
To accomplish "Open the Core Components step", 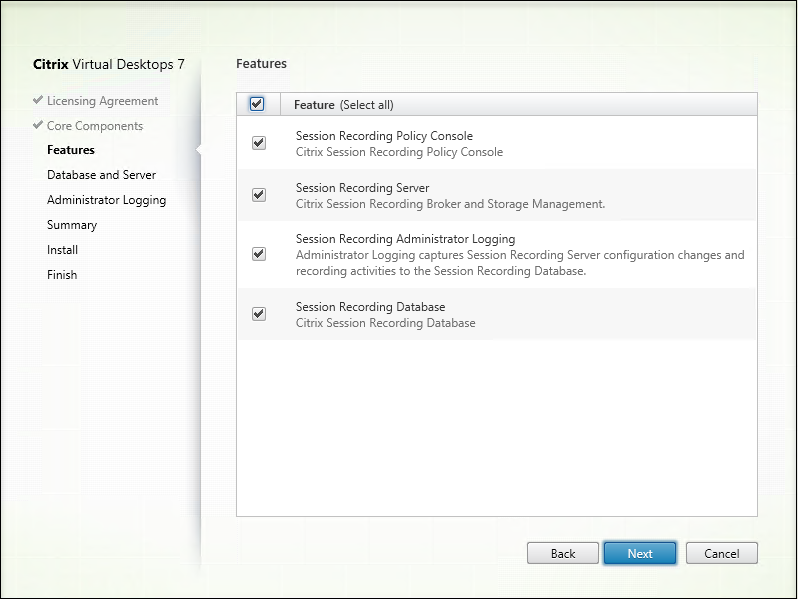I will (95, 126).
